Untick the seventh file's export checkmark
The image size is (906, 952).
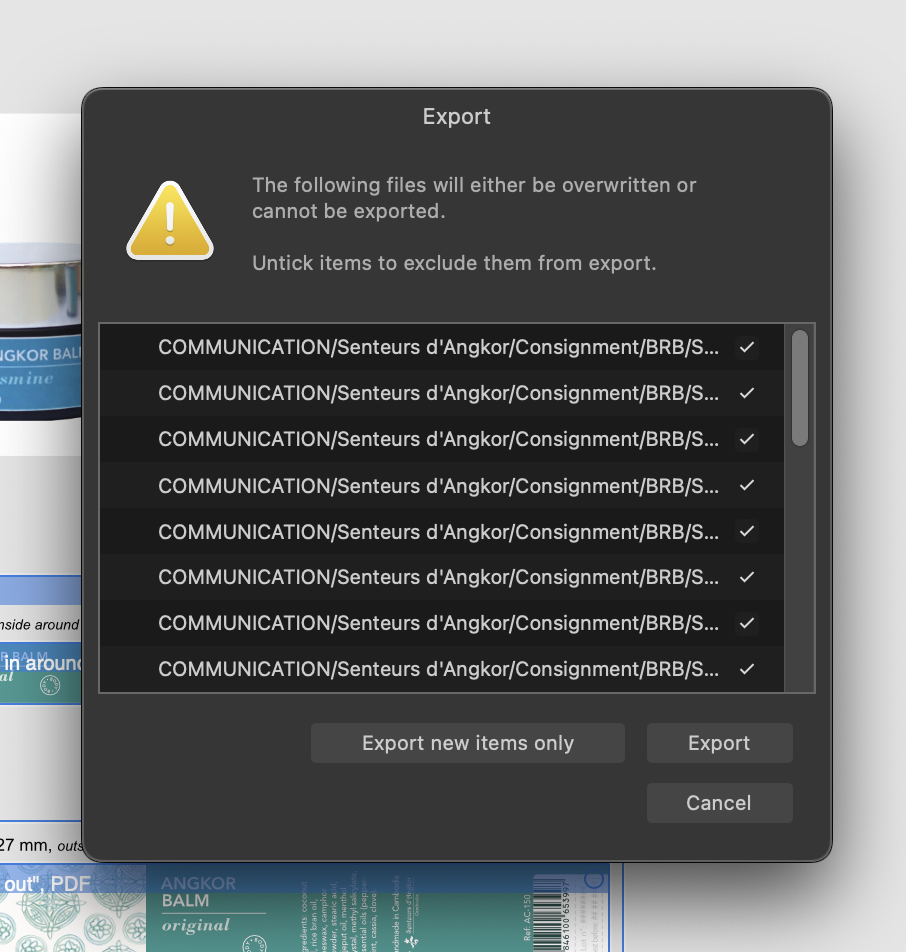[x=747, y=623]
